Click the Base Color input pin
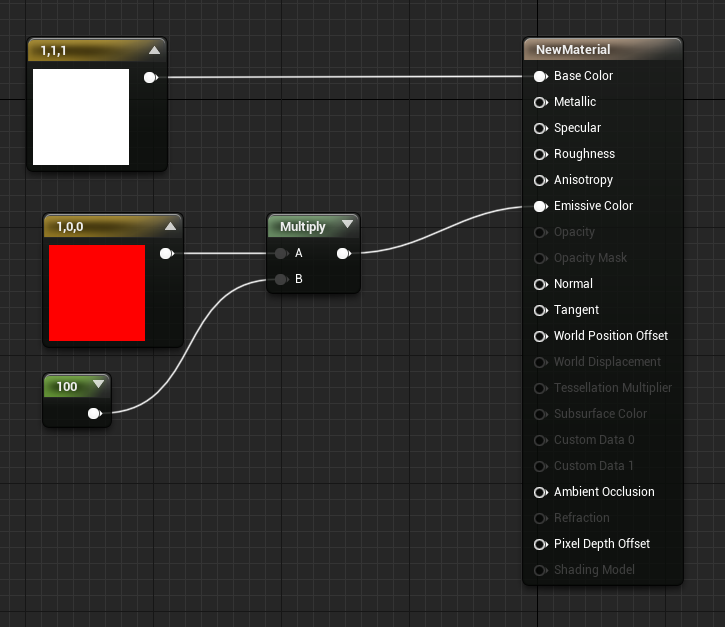Image resolution: width=725 pixels, height=627 pixels. (541, 76)
